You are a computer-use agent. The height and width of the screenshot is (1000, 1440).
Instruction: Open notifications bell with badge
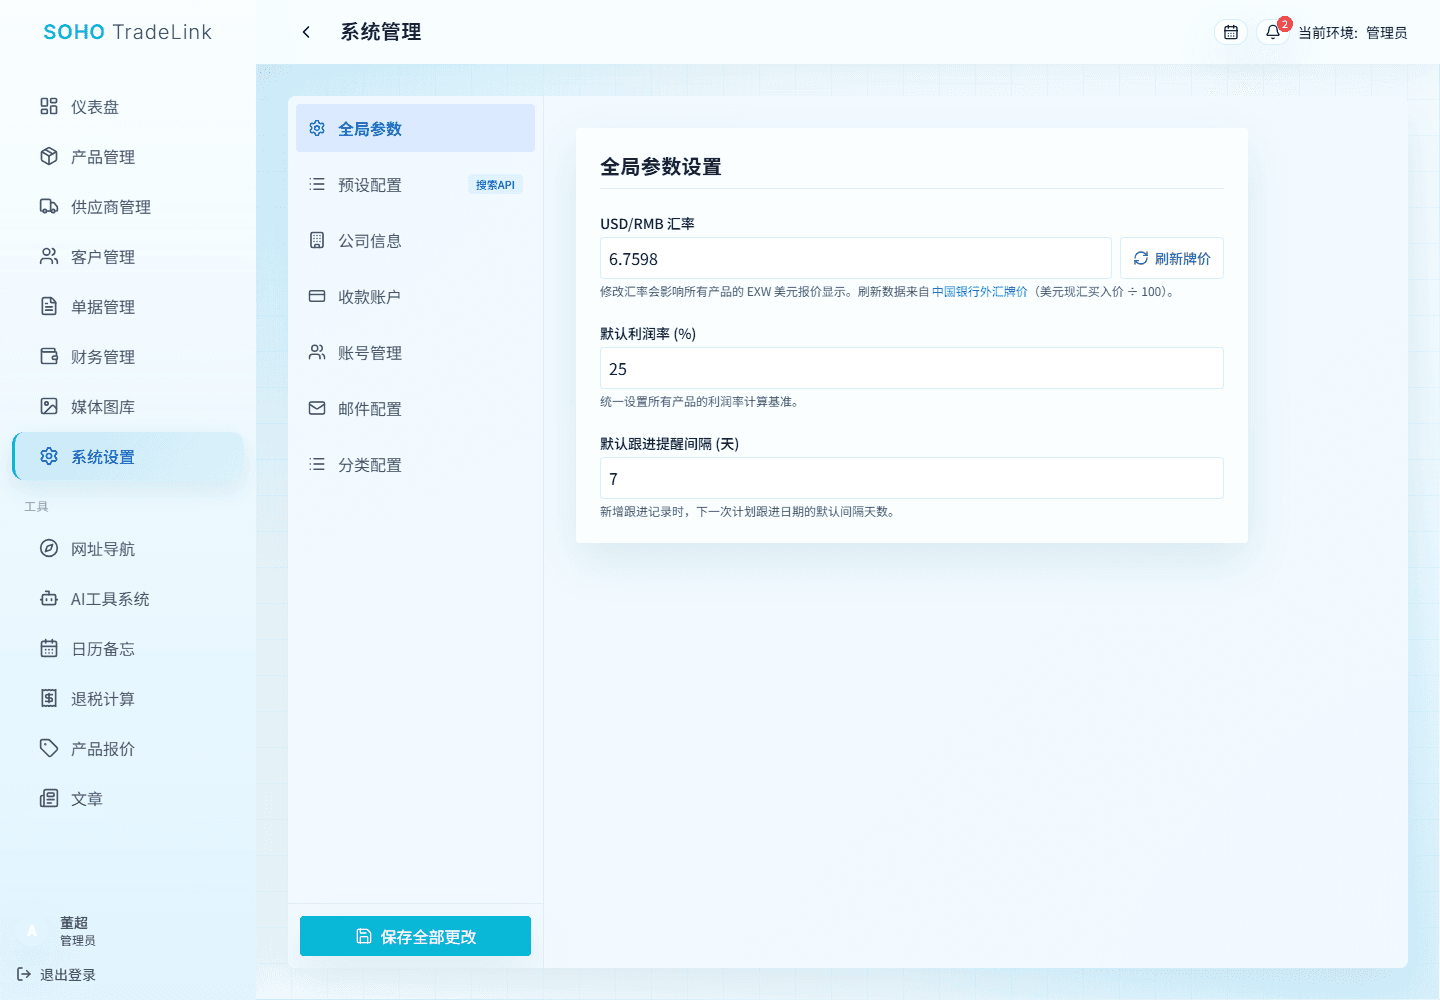point(1273,32)
